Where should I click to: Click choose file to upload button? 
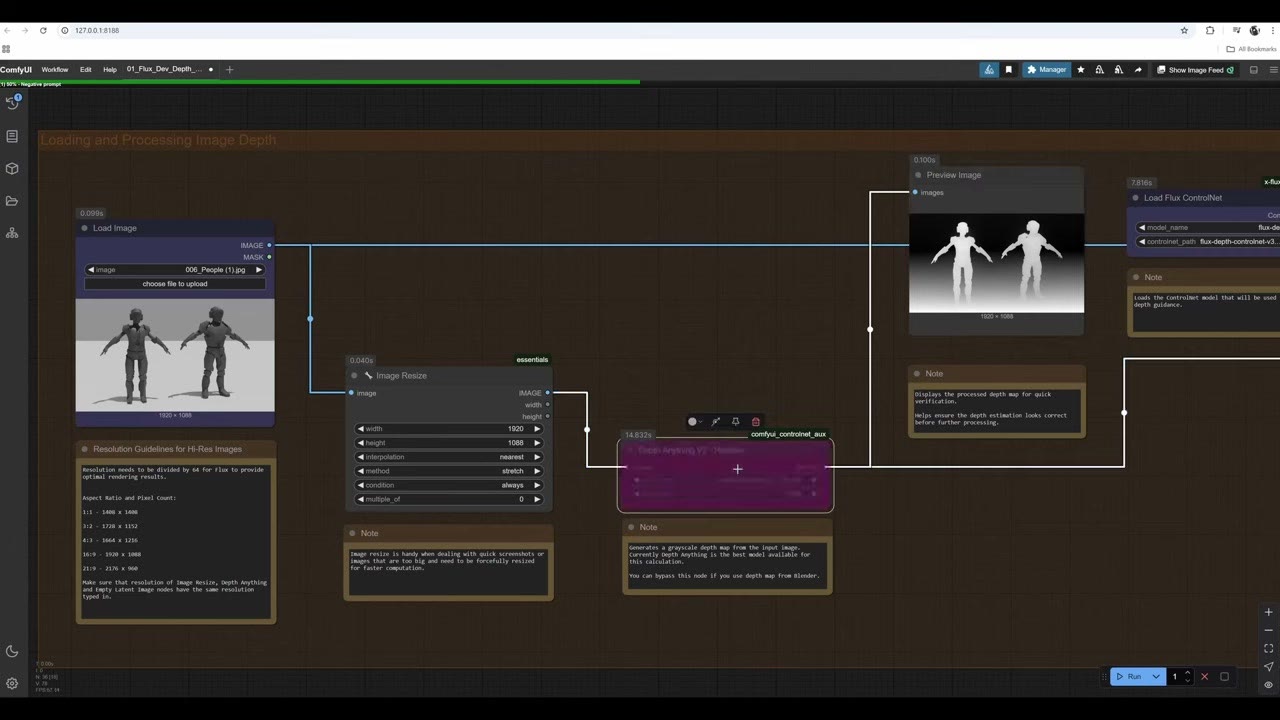tap(175, 284)
